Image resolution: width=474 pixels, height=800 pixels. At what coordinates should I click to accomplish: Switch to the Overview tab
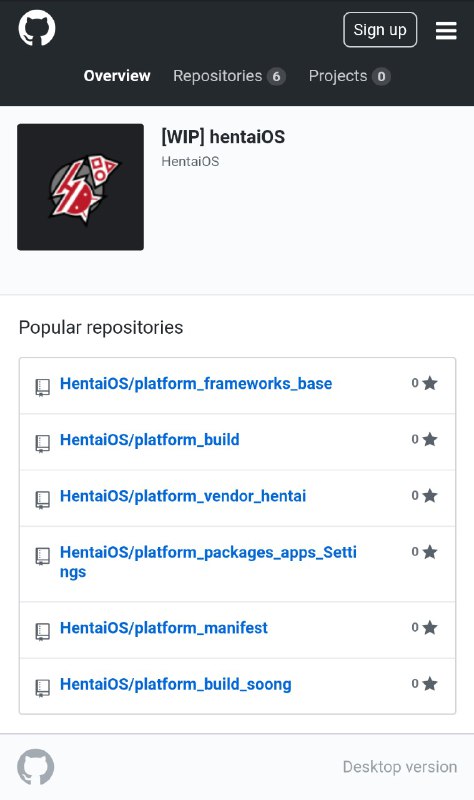(117, 76)
